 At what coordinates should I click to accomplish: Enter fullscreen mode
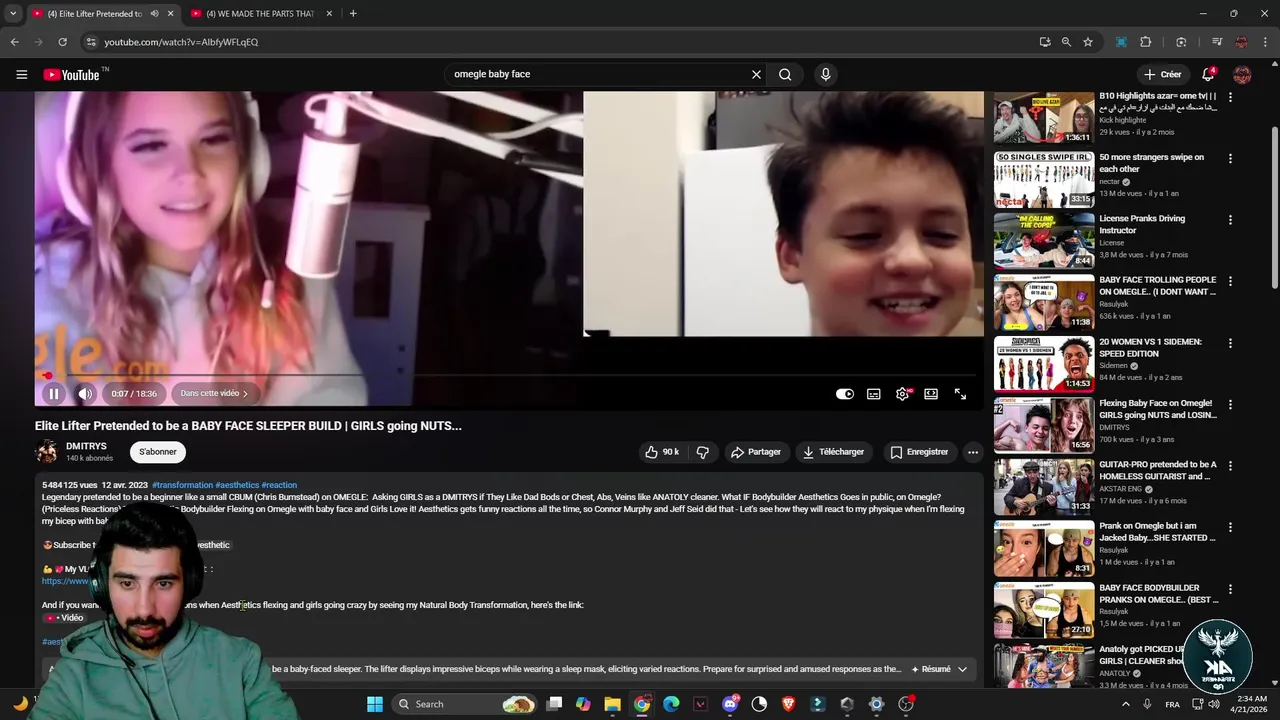coord(960,394)
